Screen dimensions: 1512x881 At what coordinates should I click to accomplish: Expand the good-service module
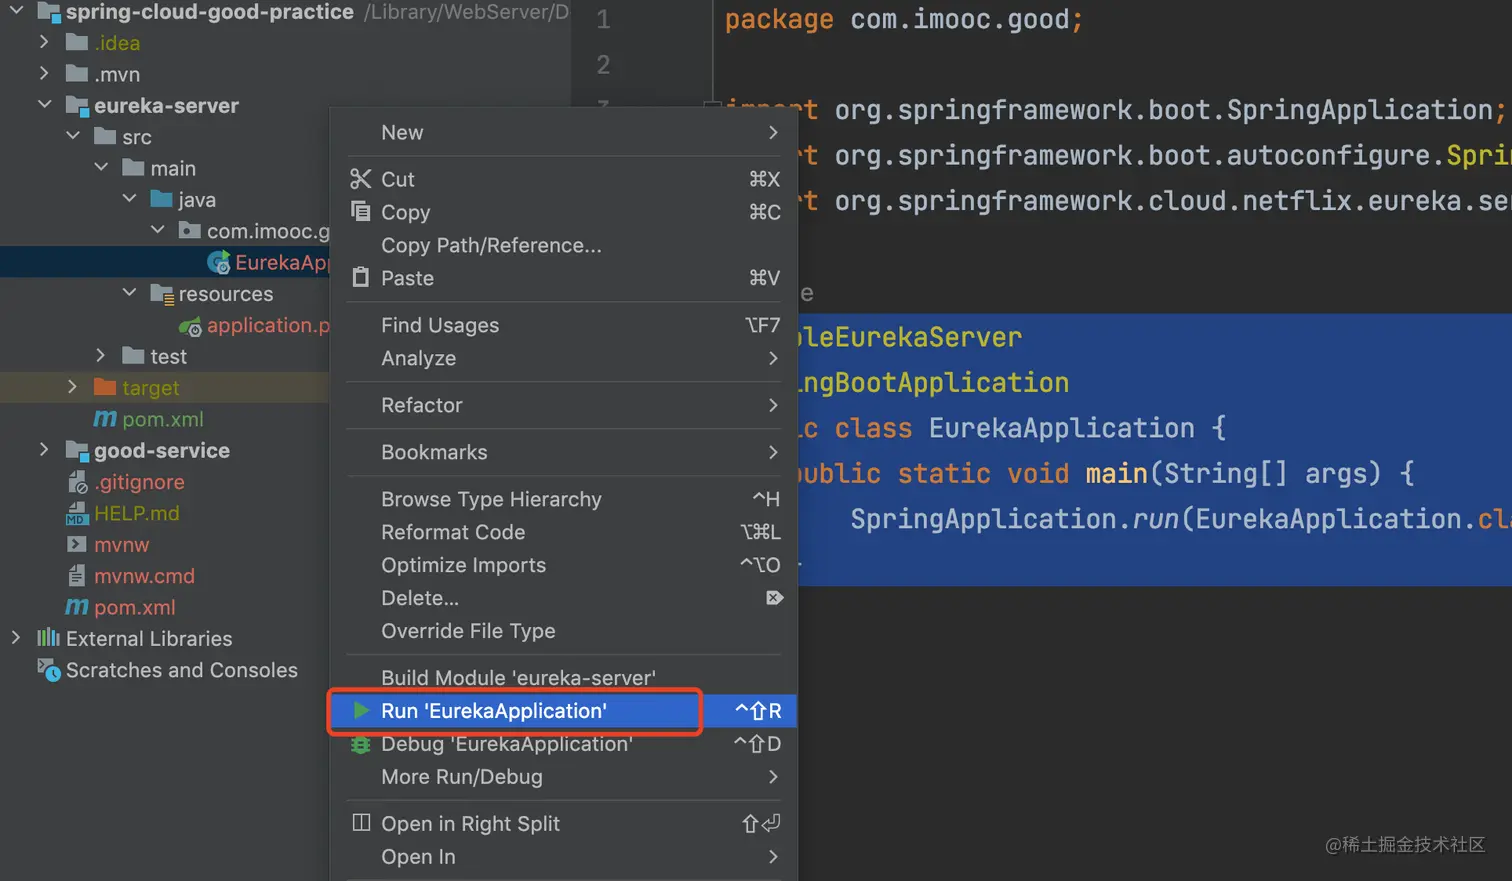point(44,450)
